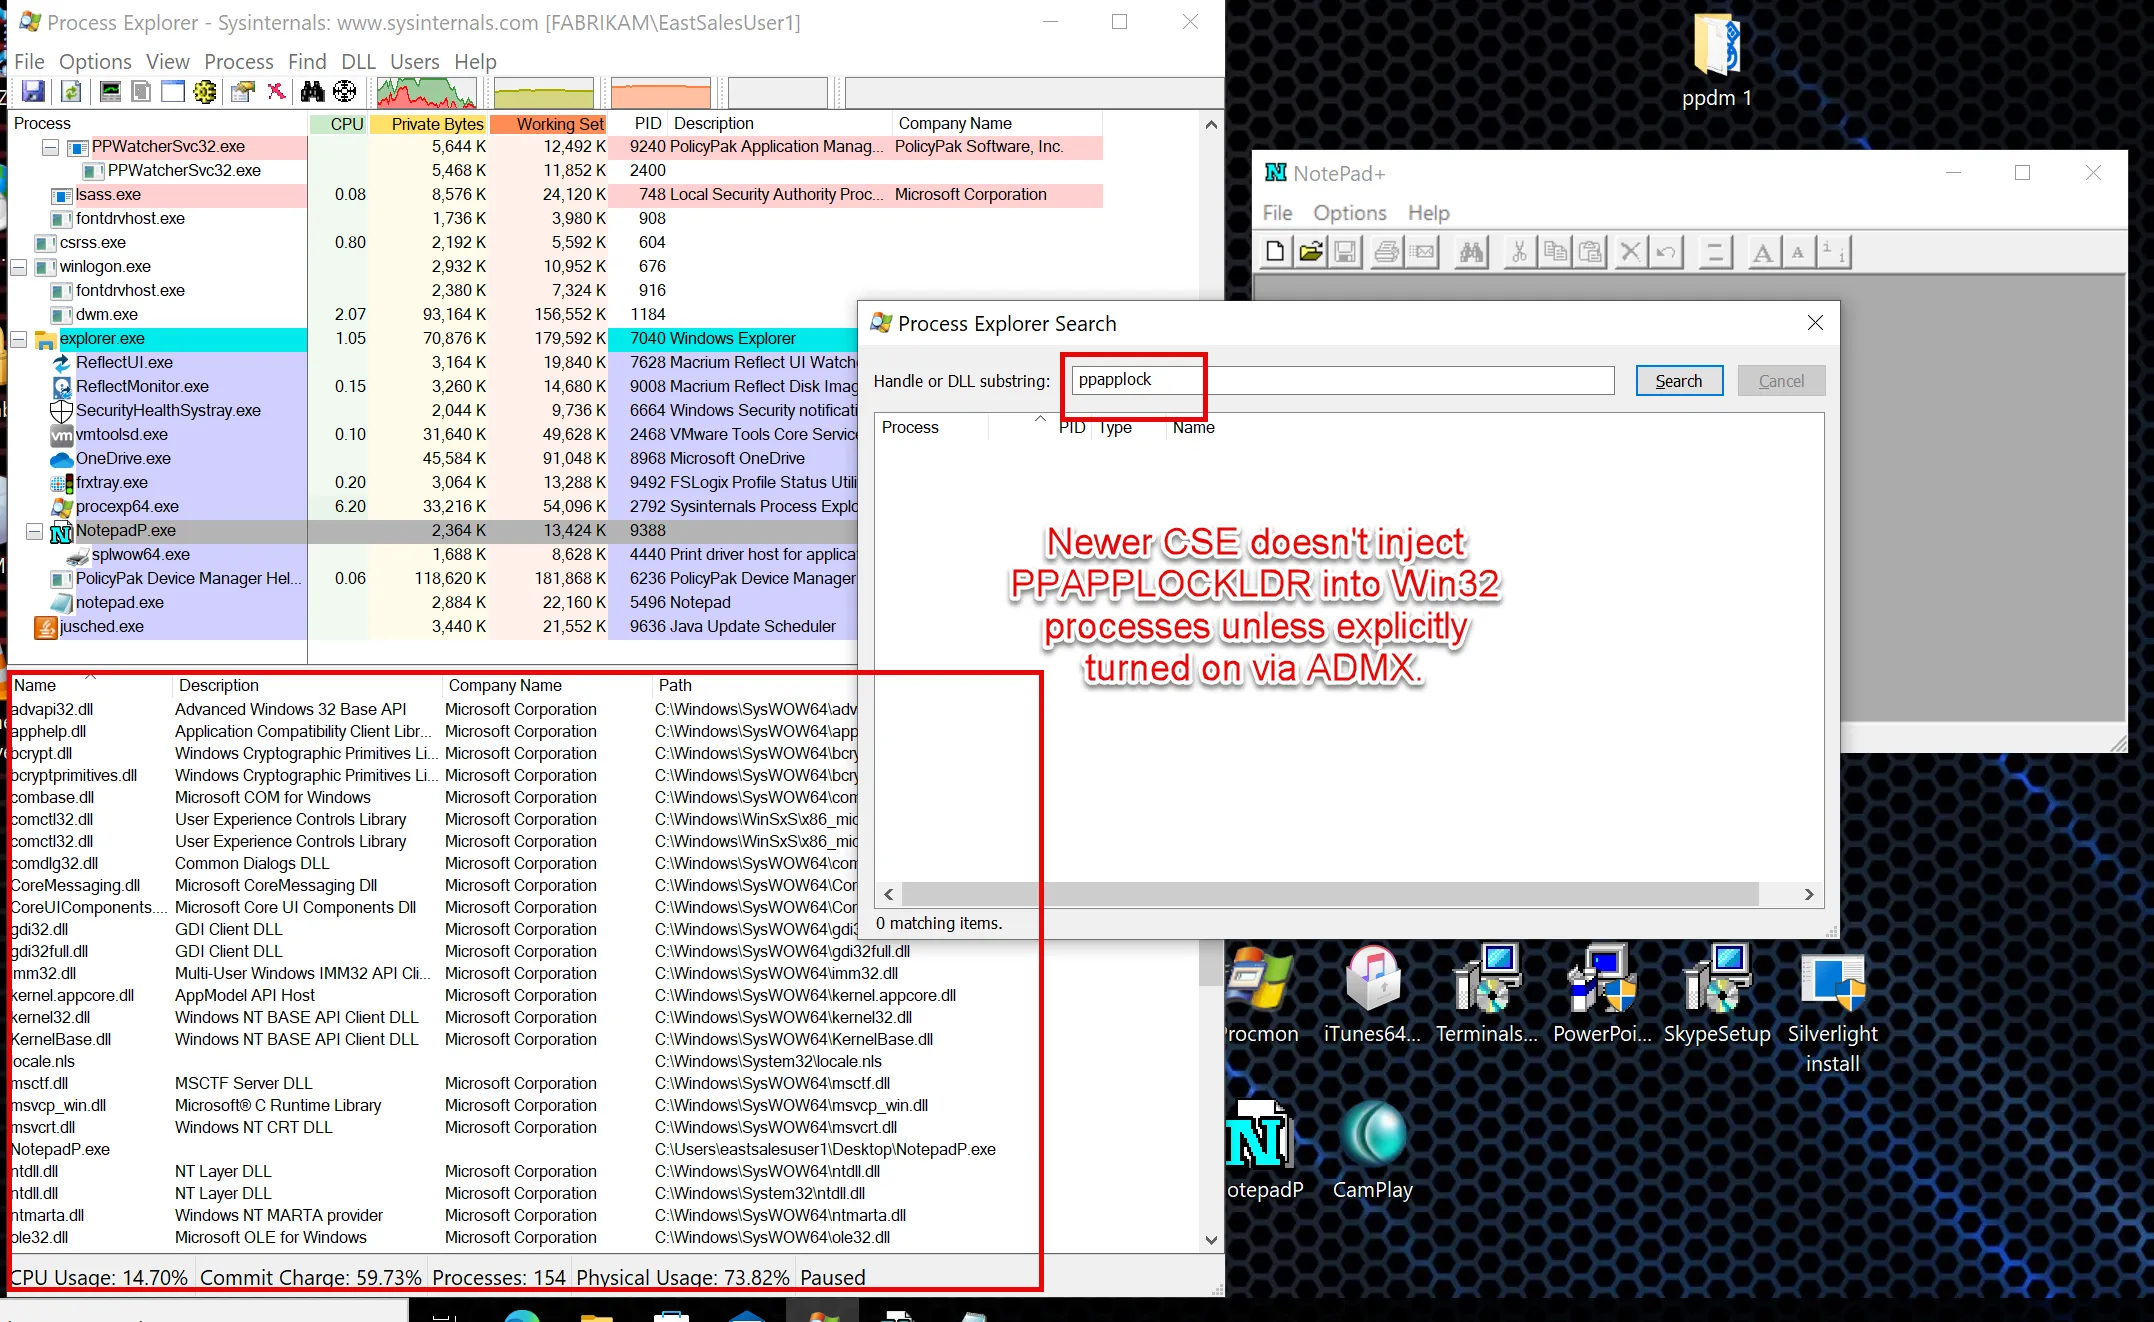The image size is (2154, 1322).
Task: Click the binoculars Find Handle icon
Action: coord(313,92)
